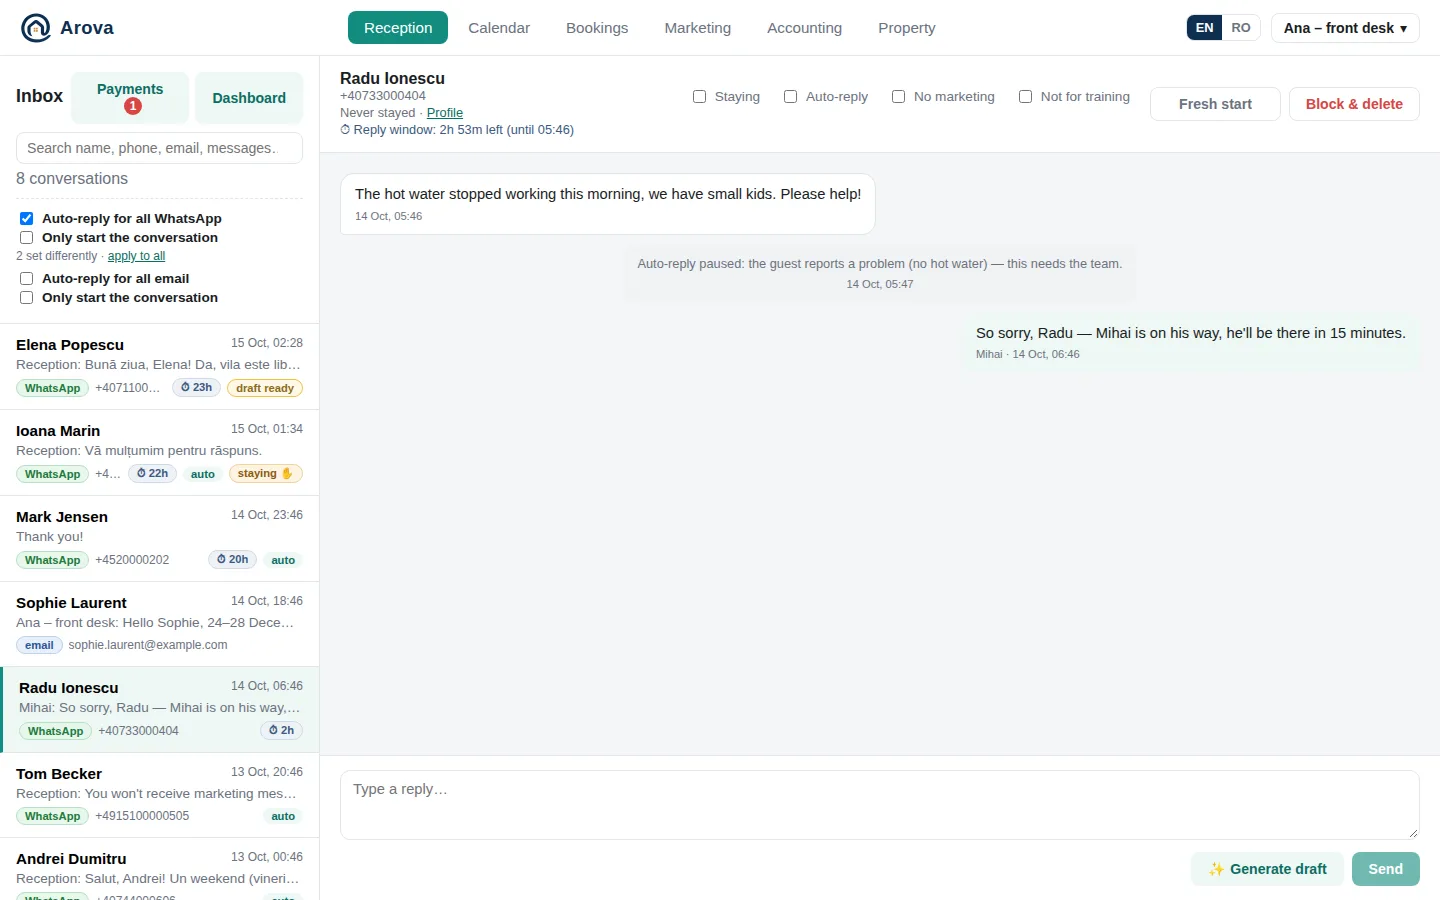Viewport: 1440px width, 900px height.
Task: Select the Property tab
Action: point(907,28)
